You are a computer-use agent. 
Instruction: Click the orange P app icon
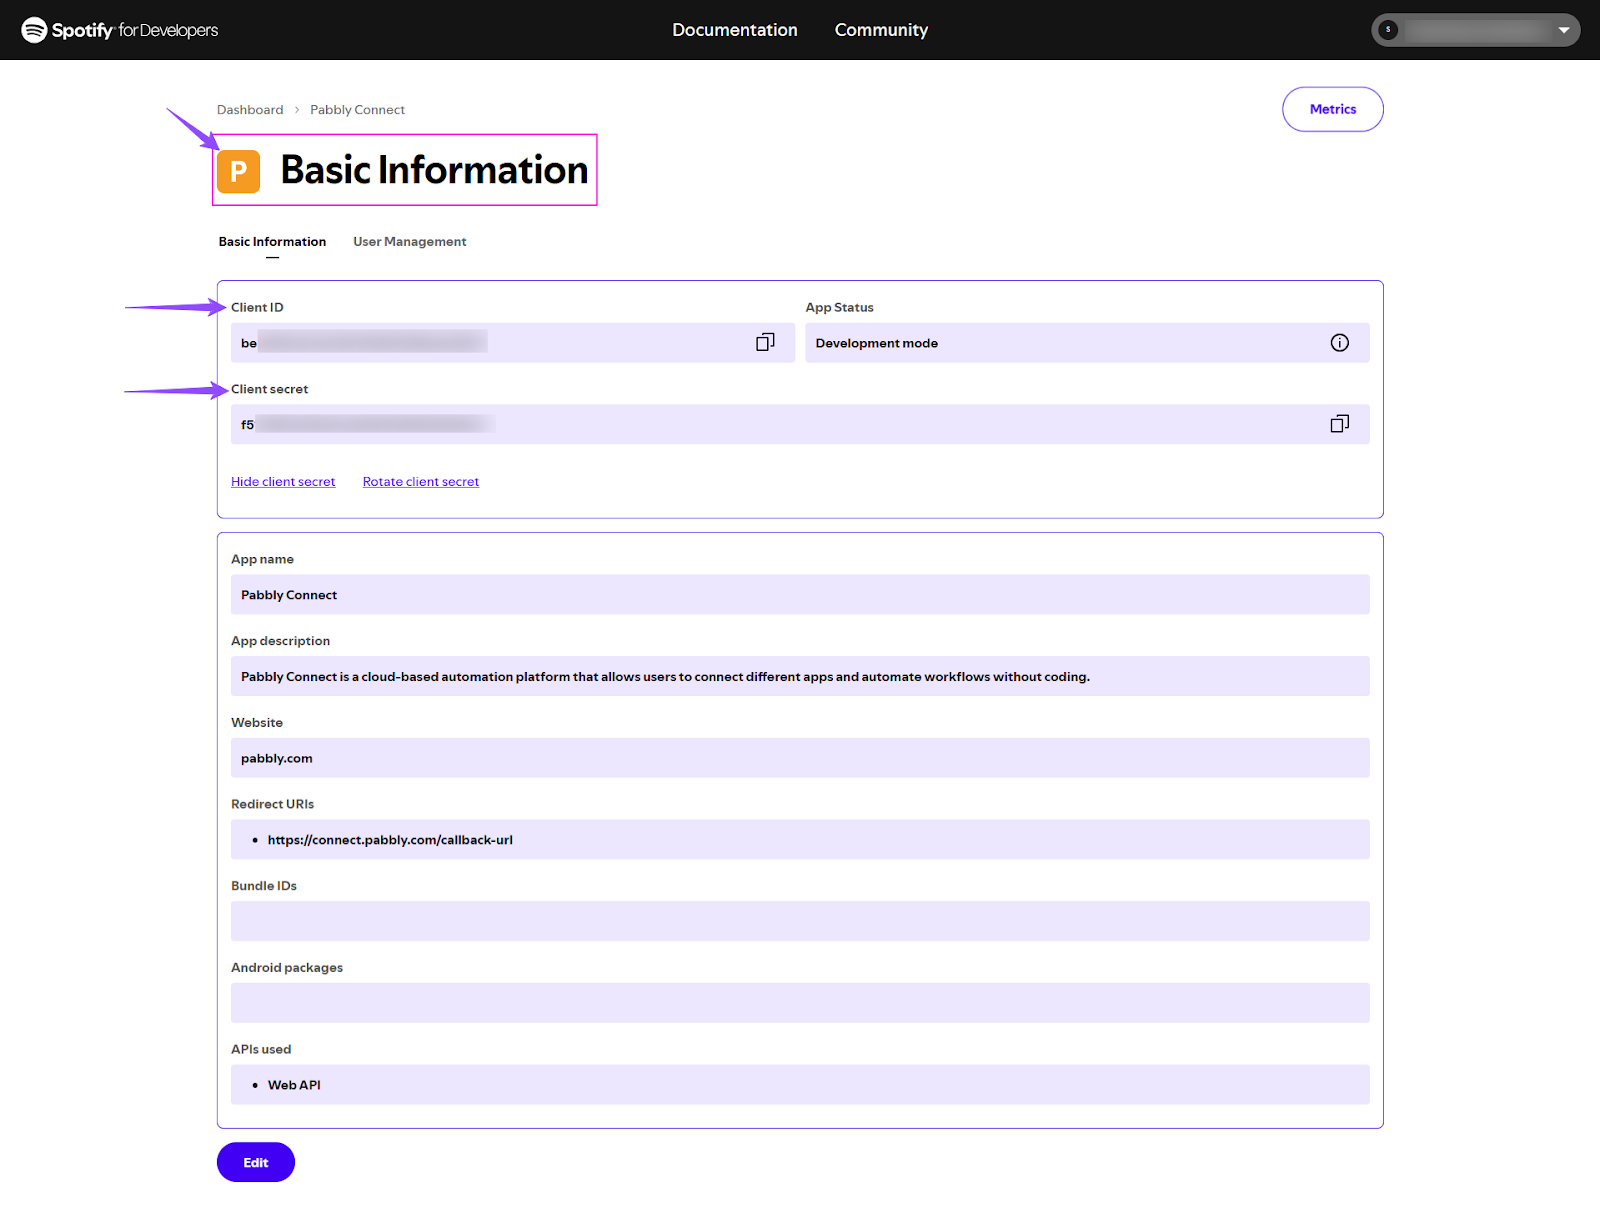click(239, 171)
